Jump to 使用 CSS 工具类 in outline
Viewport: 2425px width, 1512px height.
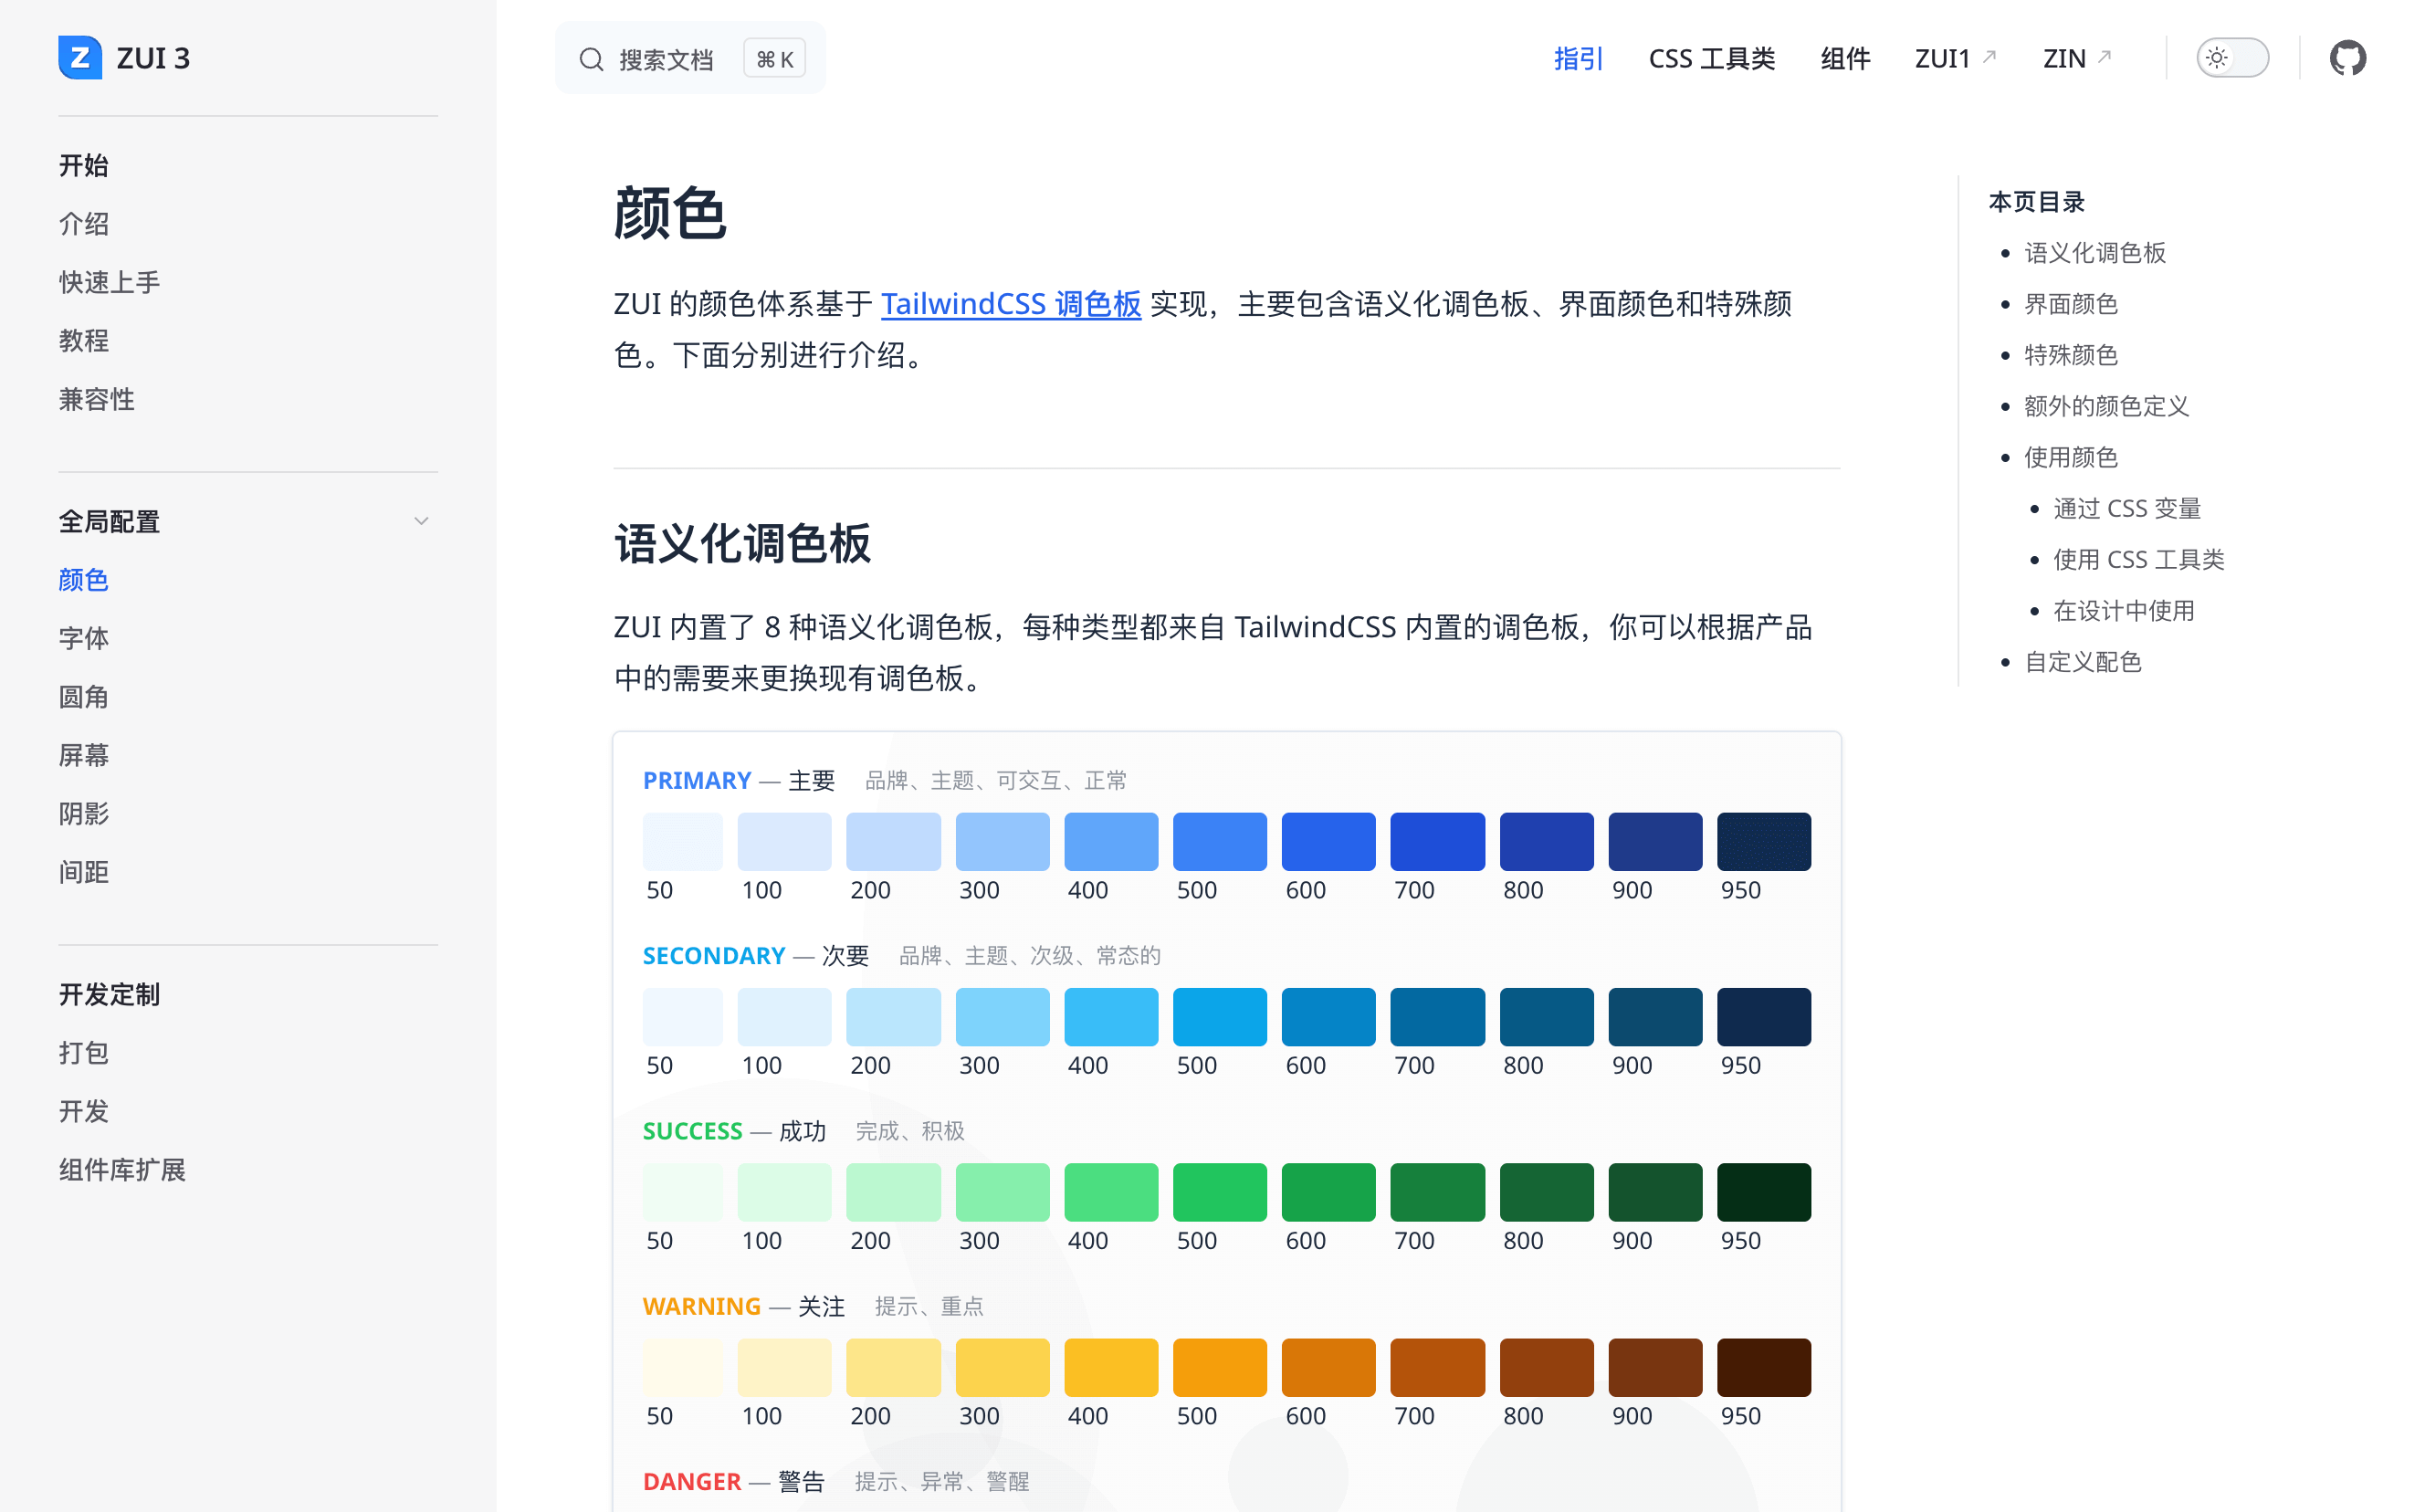point(2139,559)
